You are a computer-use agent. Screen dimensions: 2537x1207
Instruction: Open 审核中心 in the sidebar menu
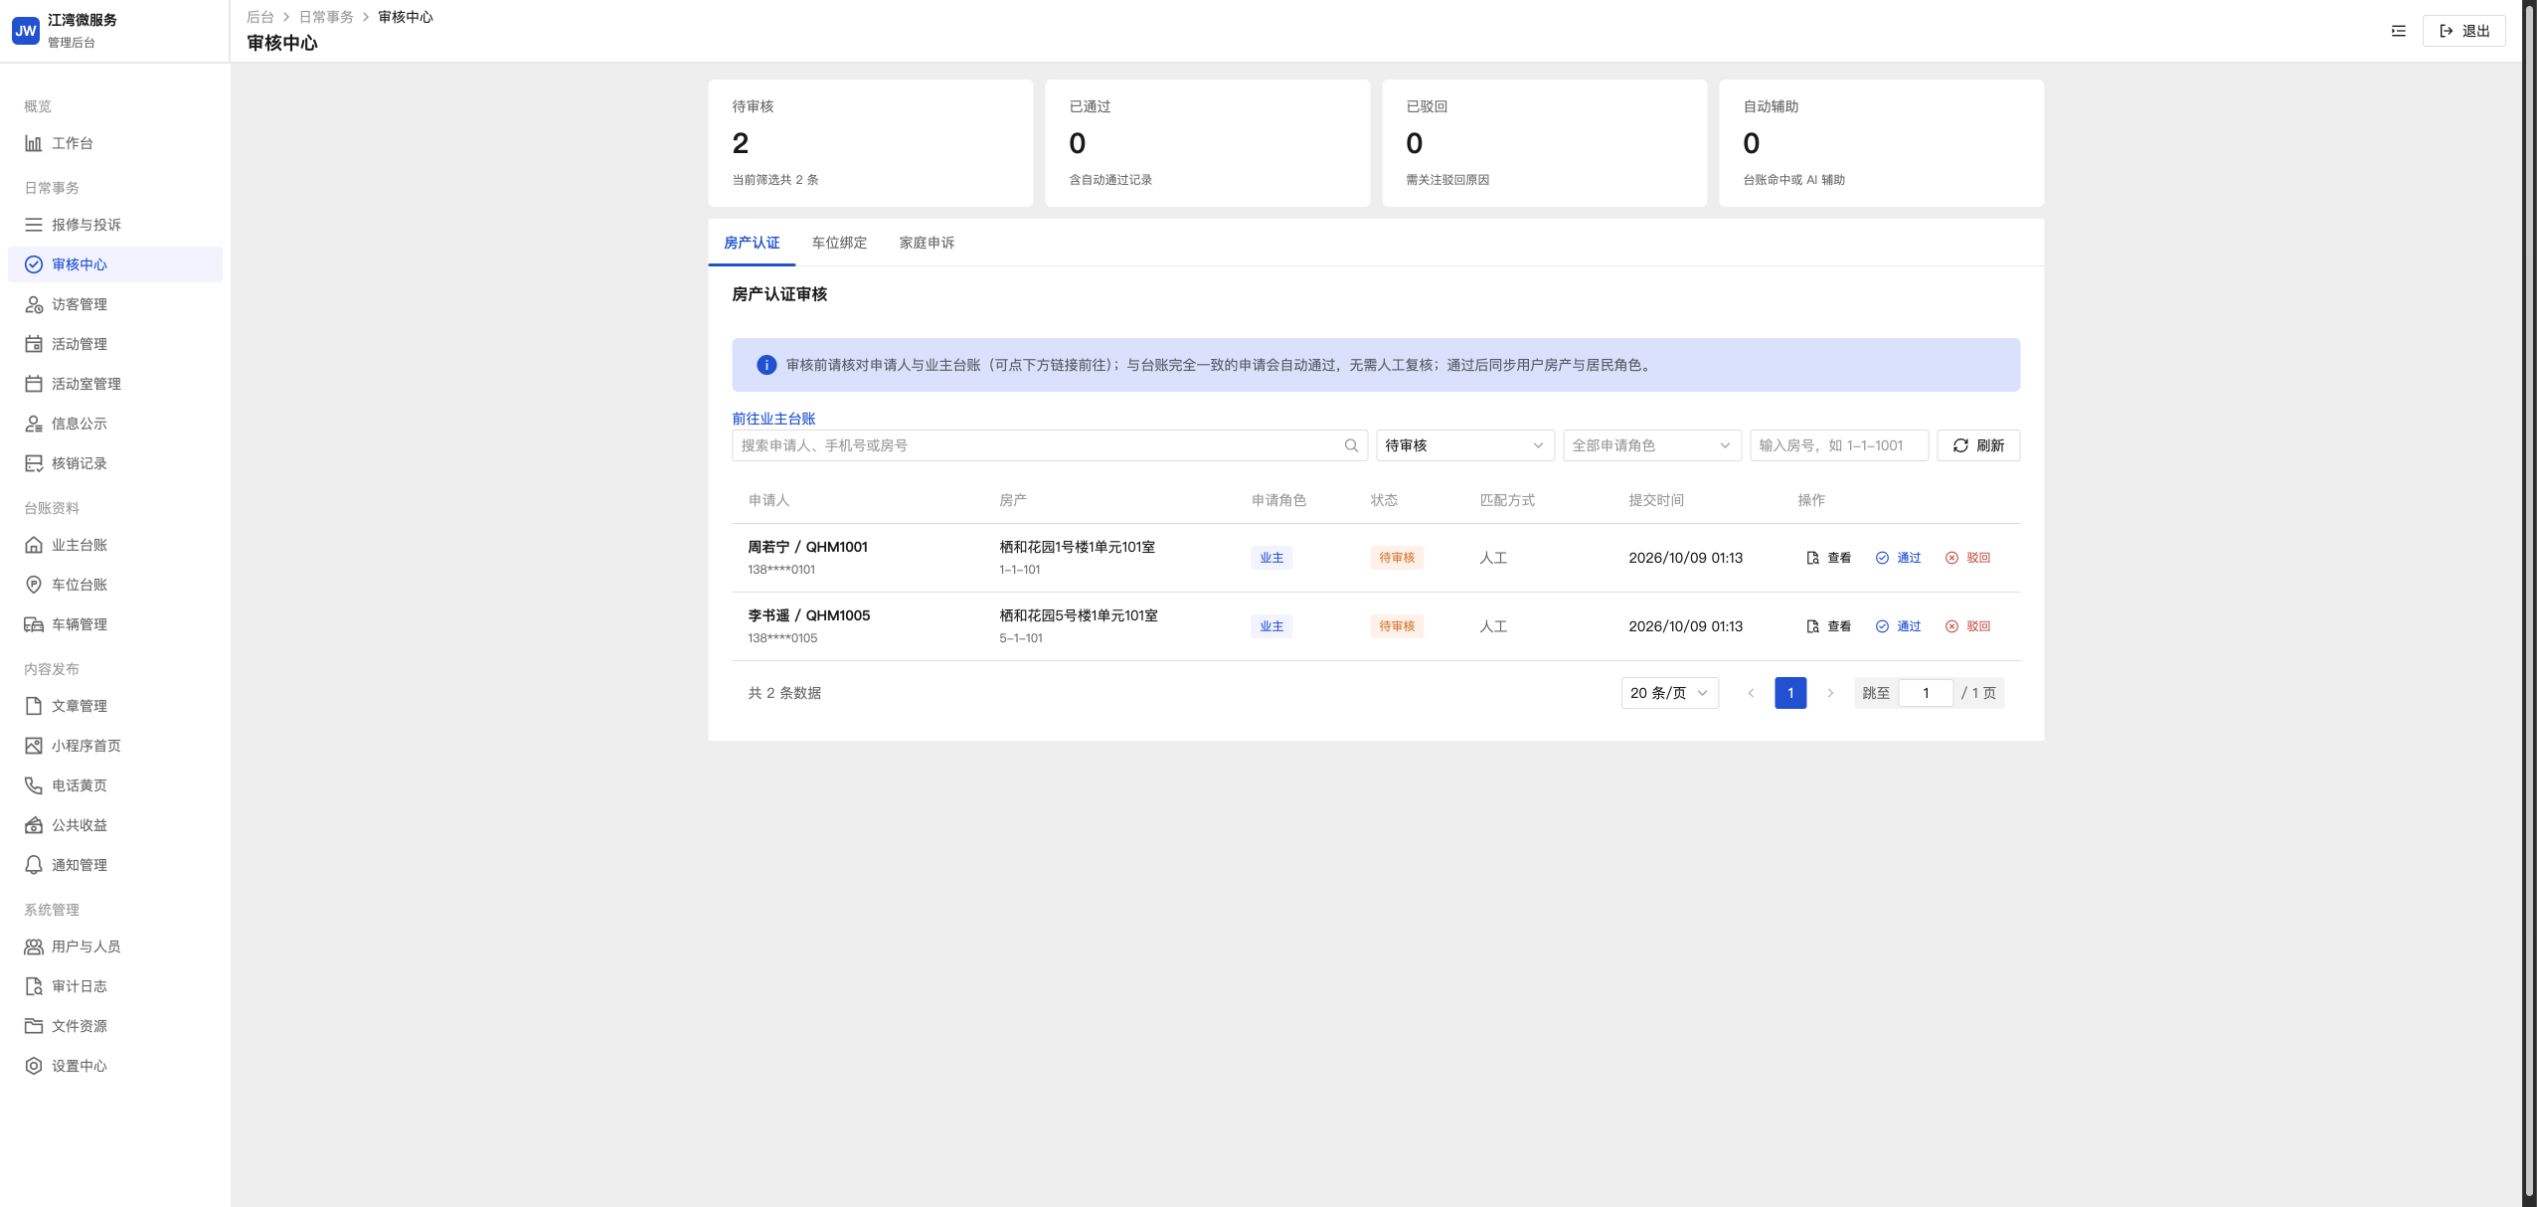pyautogui.click(x=115, y=265)
